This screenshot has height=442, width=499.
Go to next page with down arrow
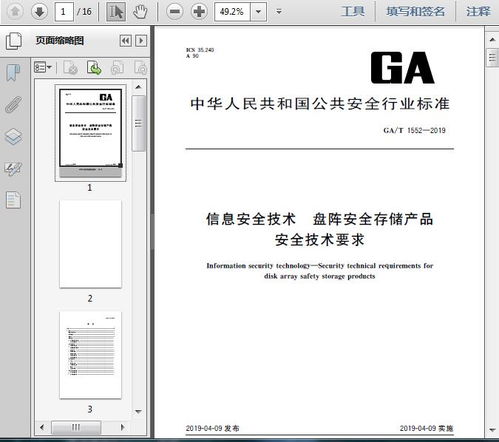39,12
